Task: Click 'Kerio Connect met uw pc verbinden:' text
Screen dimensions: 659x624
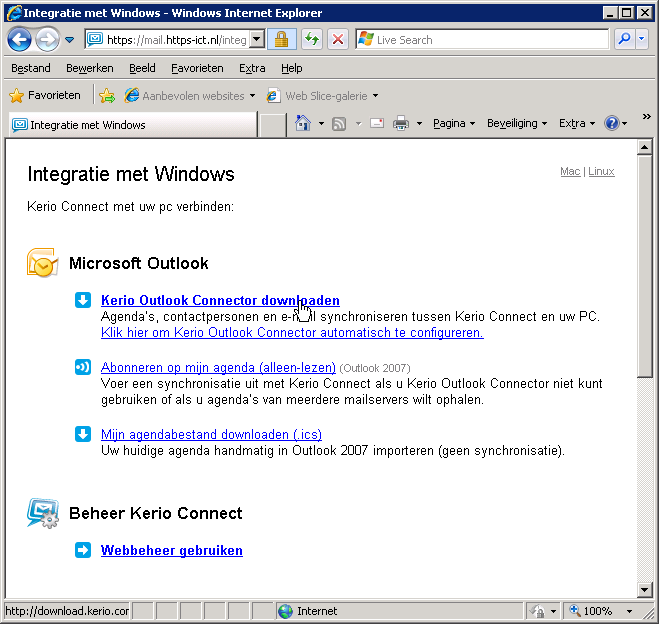Action: click(130, 207)
